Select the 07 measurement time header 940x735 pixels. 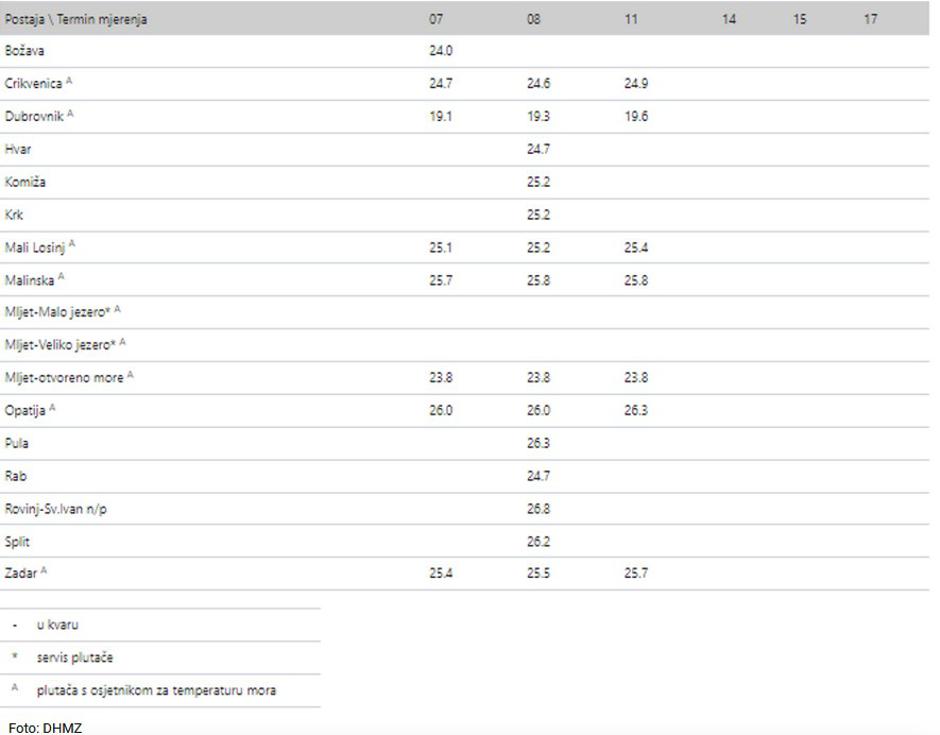coord(436,19)
